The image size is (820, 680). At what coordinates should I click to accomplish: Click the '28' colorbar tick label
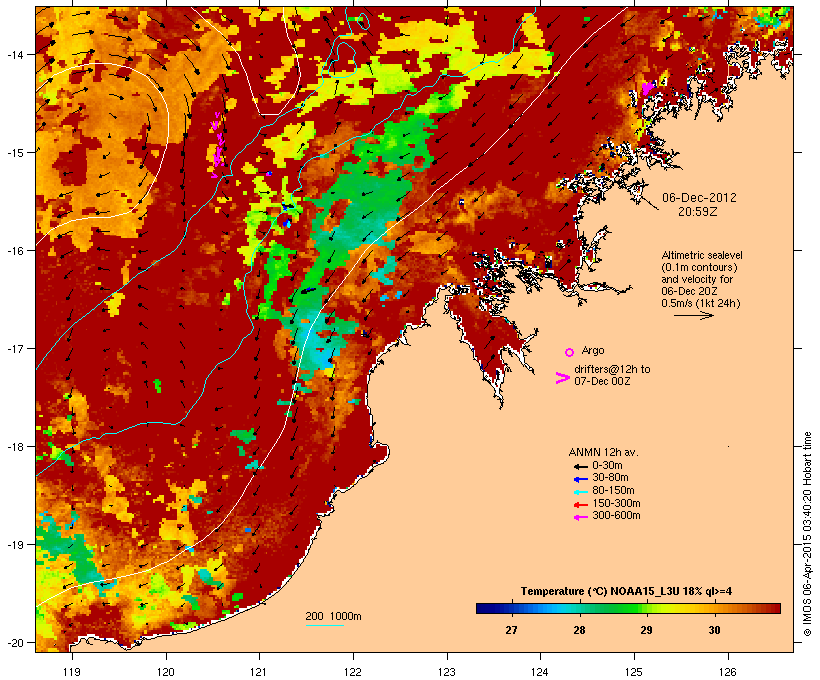[579, 630]
